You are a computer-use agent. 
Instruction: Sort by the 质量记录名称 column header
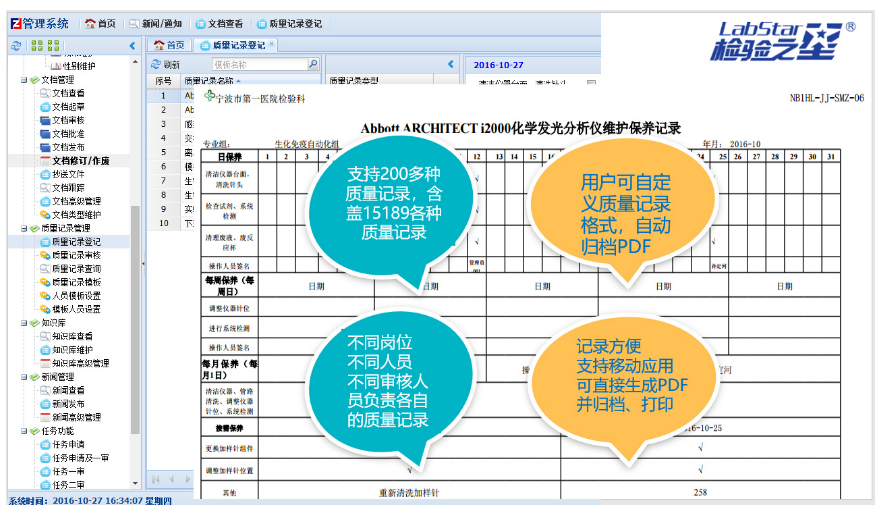tap(213, 81)
